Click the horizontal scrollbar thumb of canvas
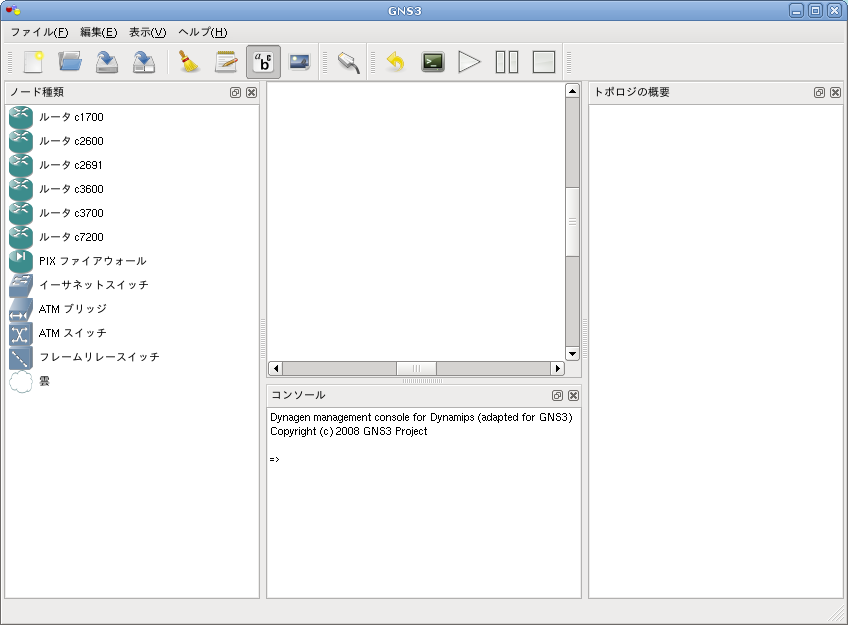Viewport: 848px width, 625px height. coord(416,368)
